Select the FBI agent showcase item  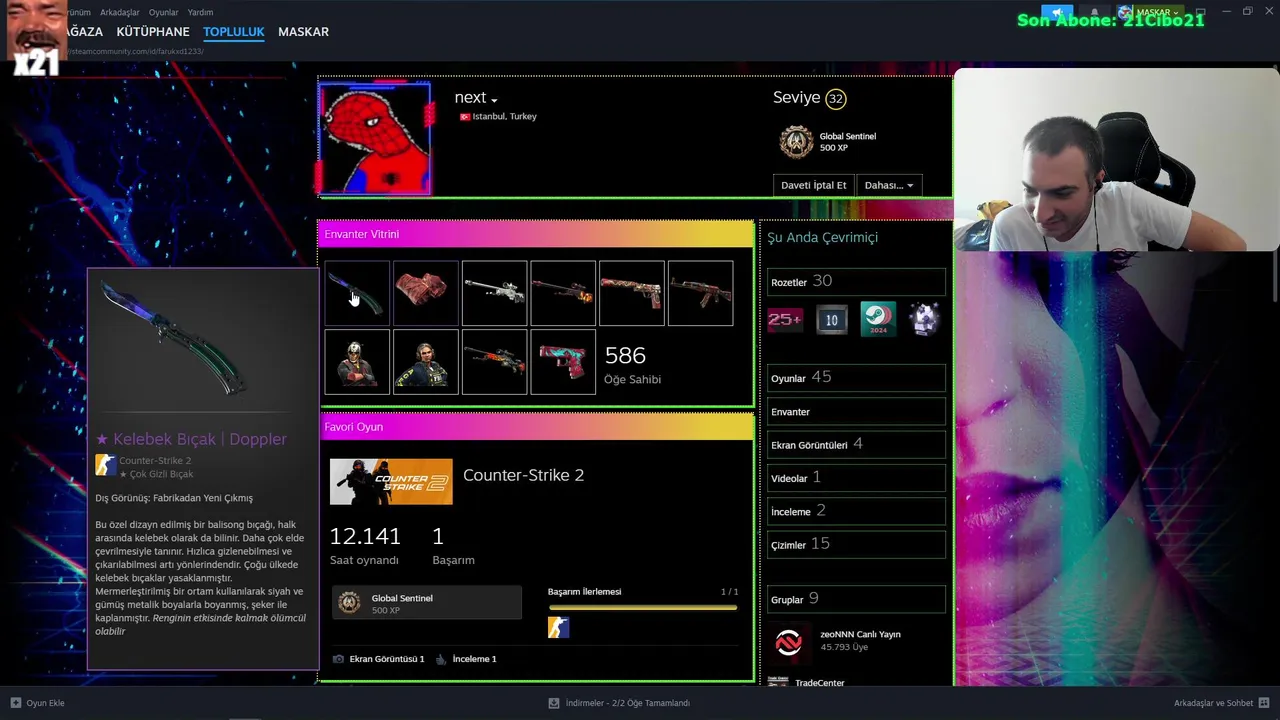[x=426, y=362]
